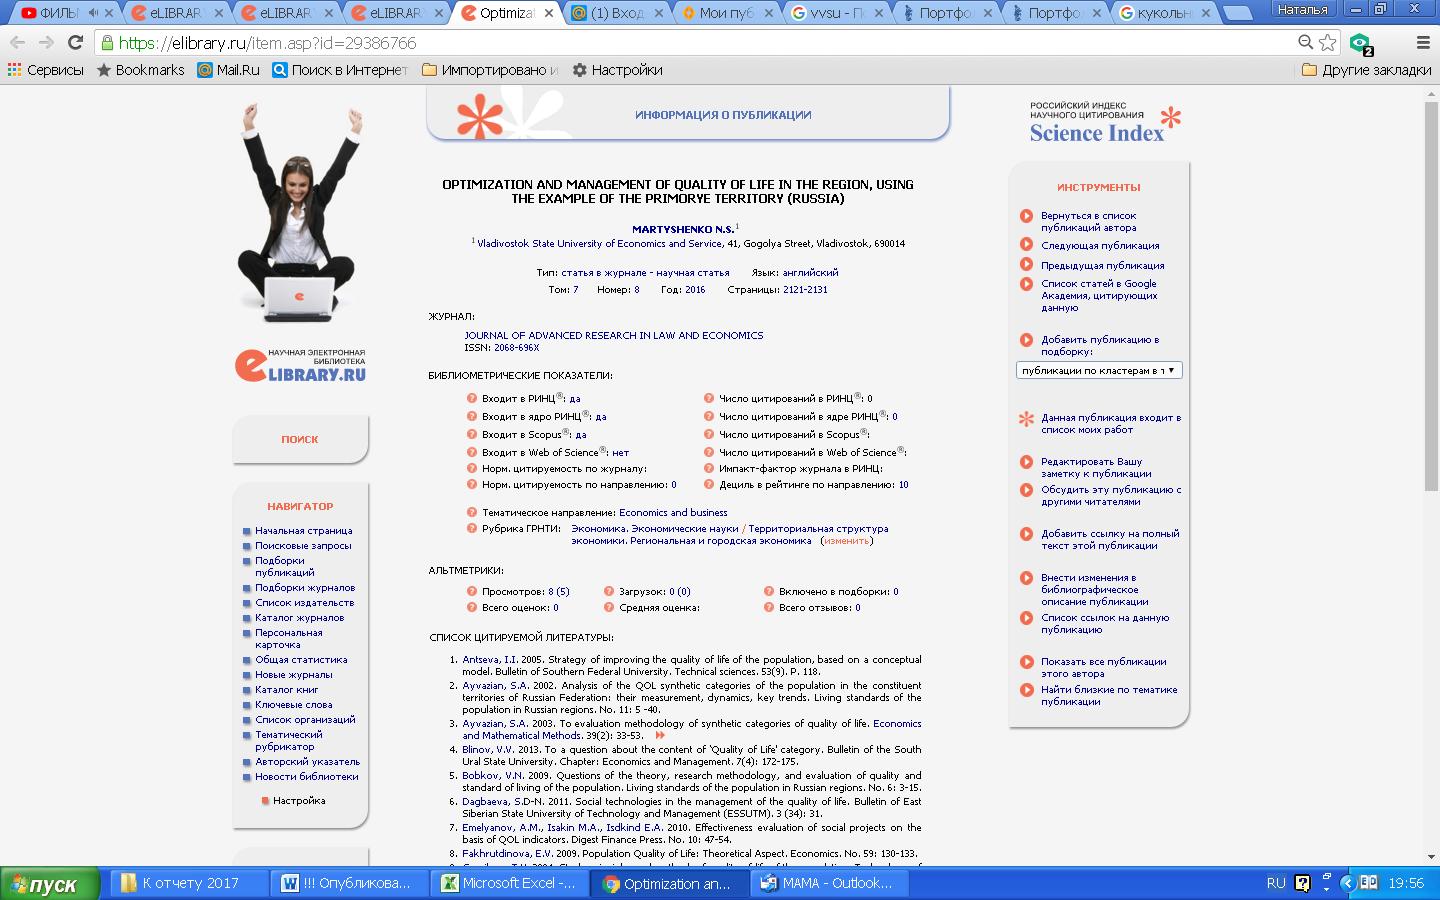Click the browser back arrow
This screenshot has width=1440, height=900.
[17, 42]
